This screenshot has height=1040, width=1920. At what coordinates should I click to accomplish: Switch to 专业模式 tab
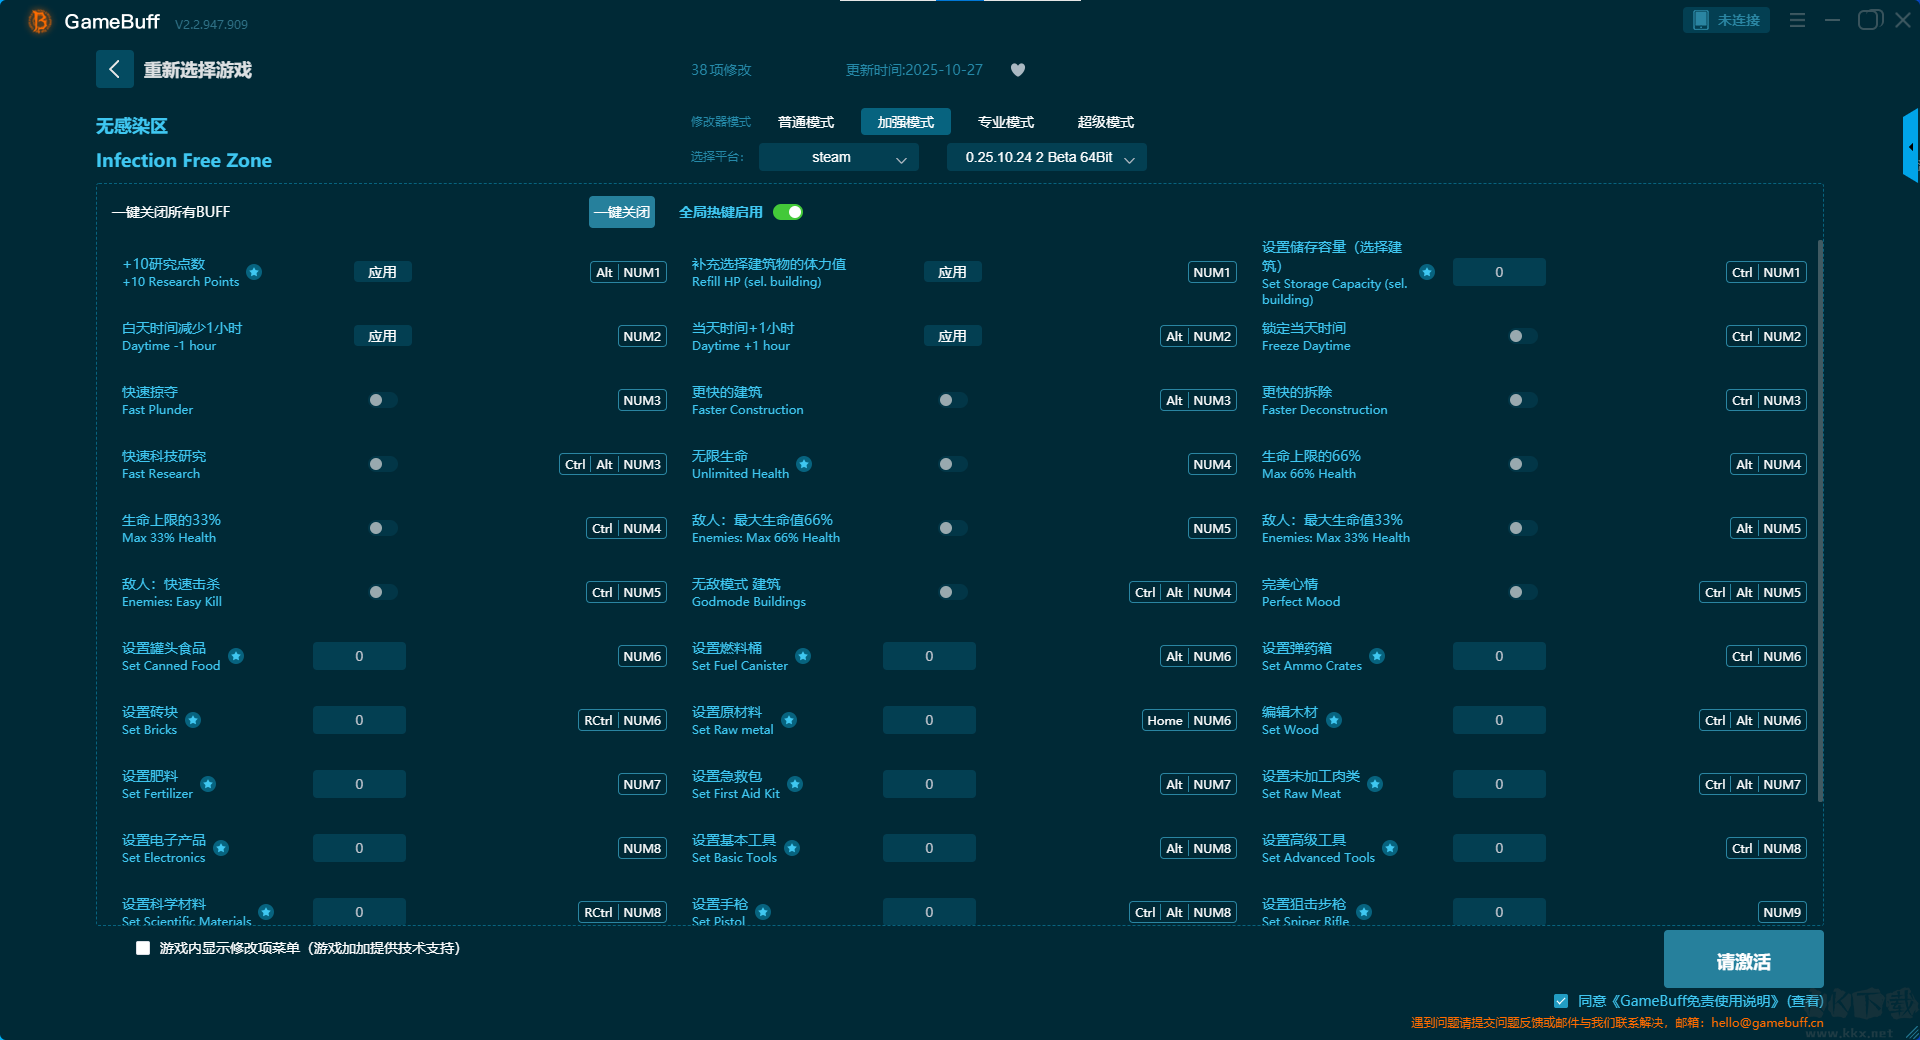point(1006,122)
